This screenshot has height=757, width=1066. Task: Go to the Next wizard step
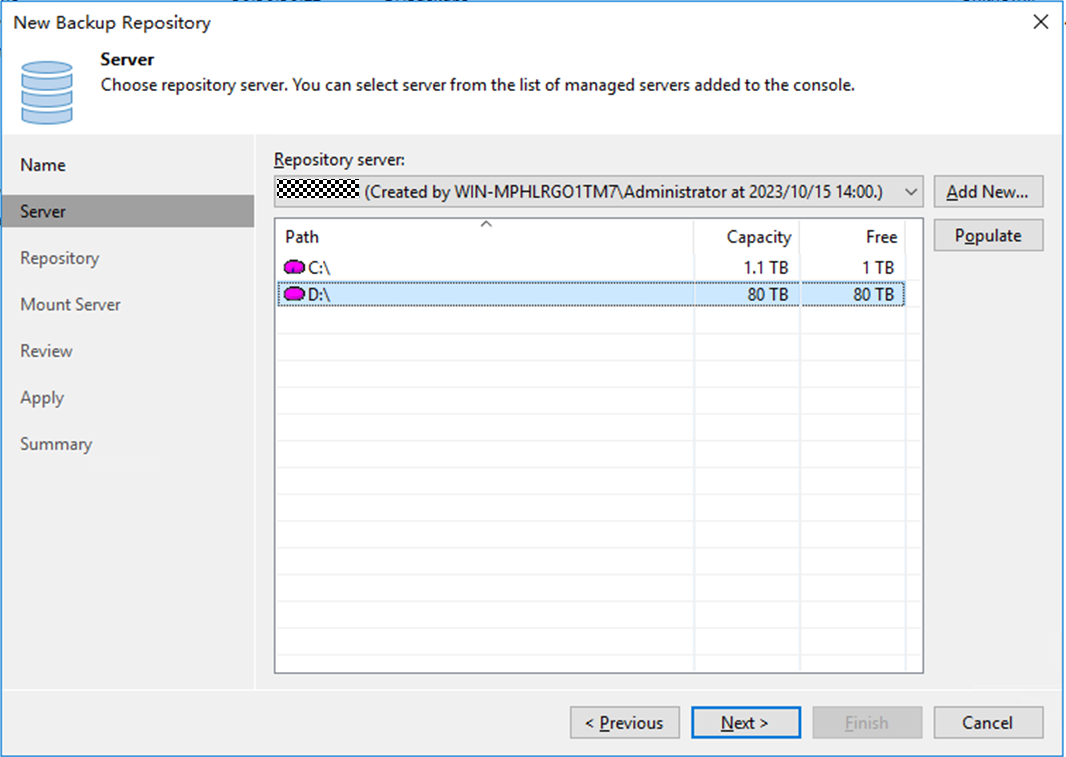(x=745, y=723)
